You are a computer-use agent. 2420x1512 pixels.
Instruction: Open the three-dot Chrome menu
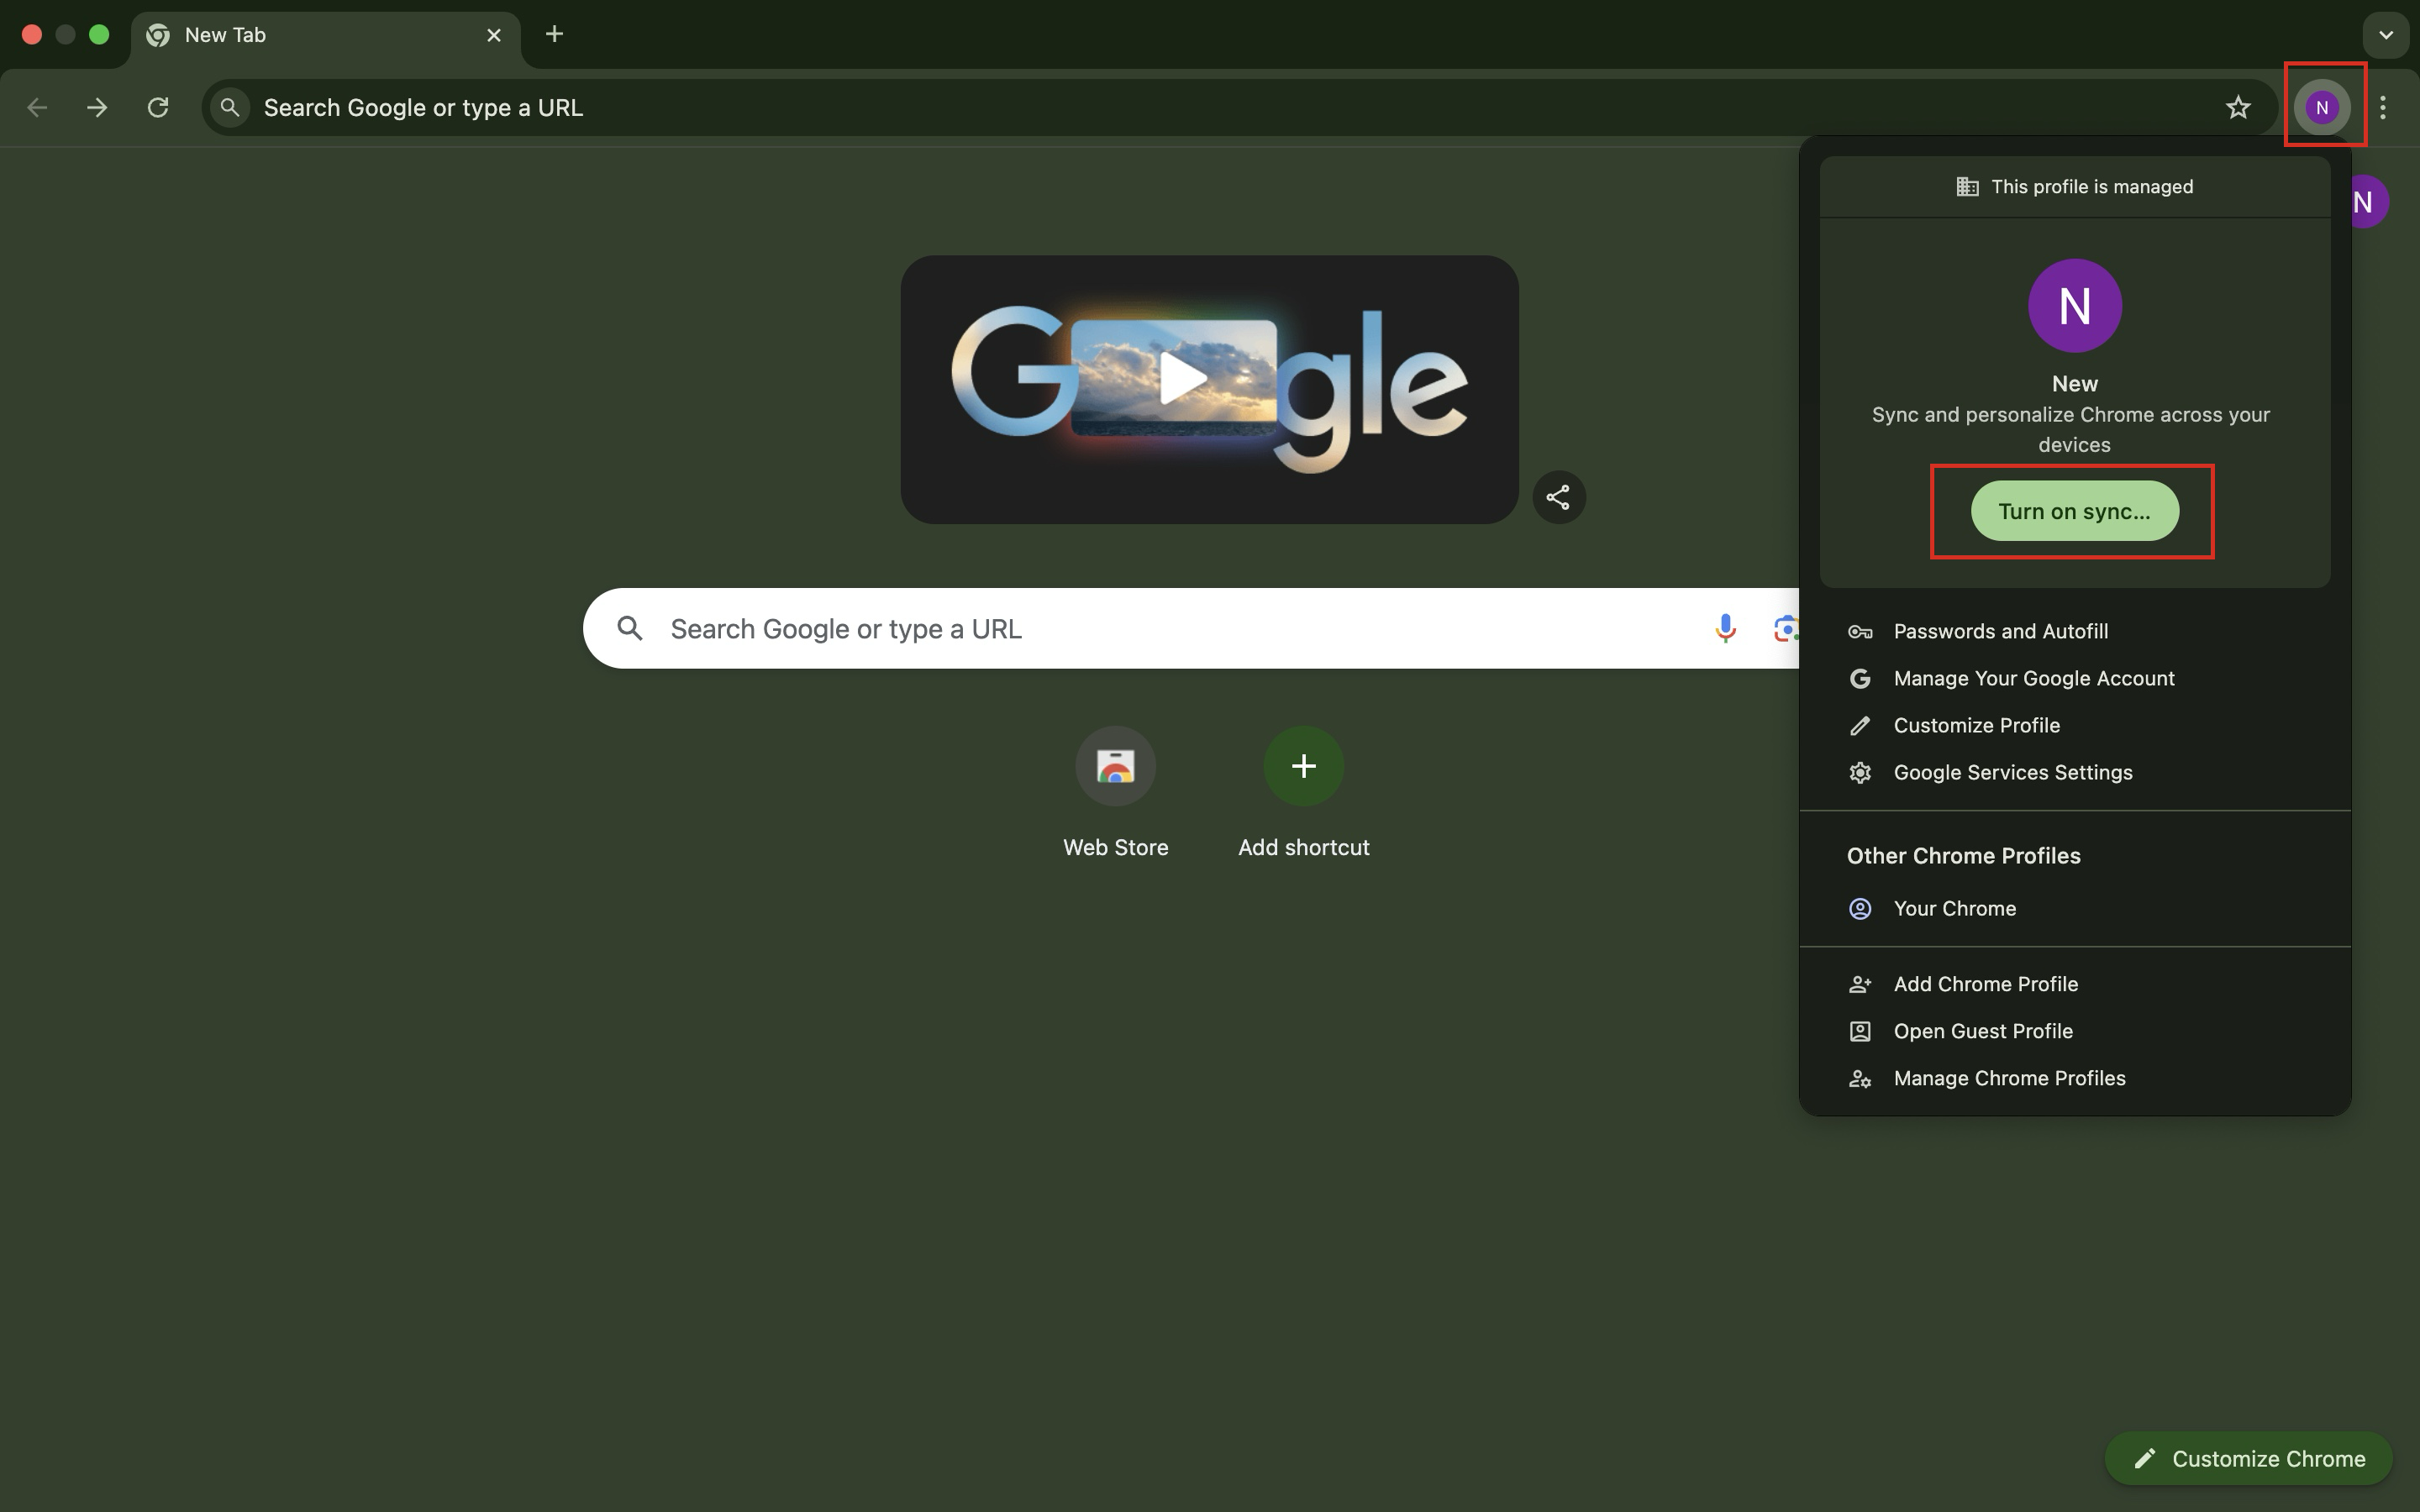pos(2383,107)
